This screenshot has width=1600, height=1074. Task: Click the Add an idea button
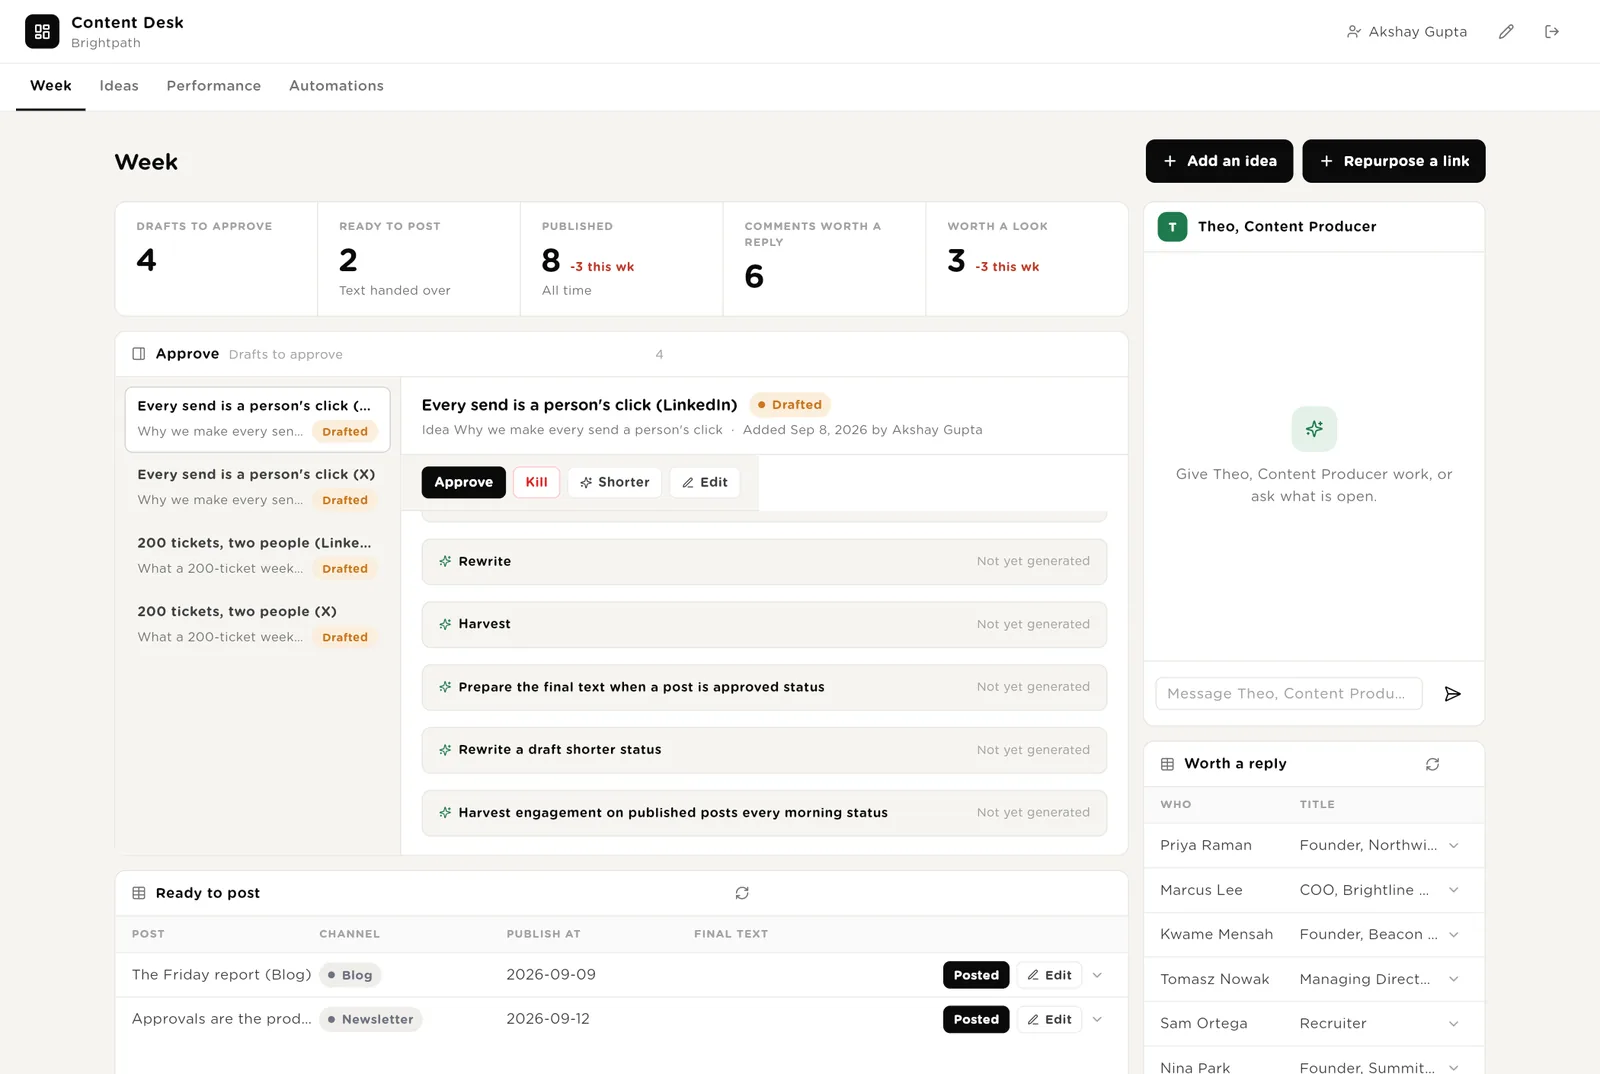coord(1219,161)
